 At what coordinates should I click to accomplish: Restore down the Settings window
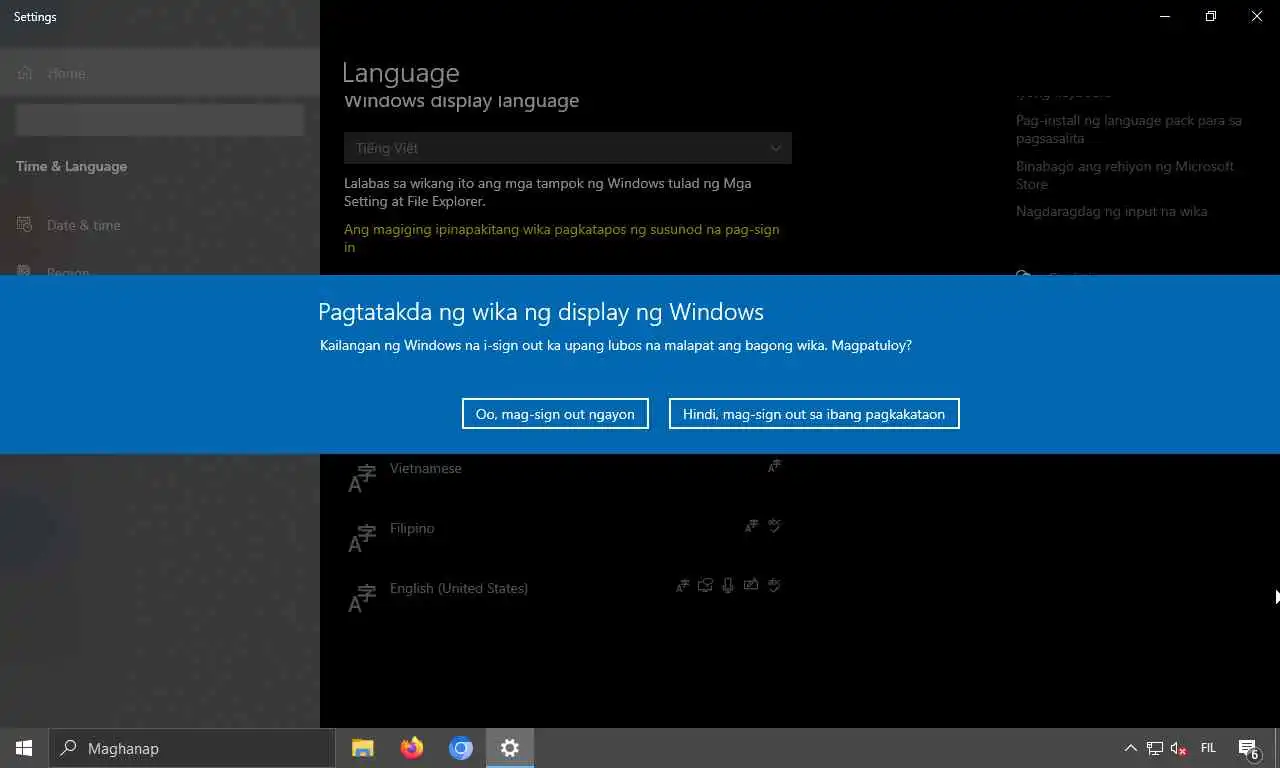[1210, 16]
